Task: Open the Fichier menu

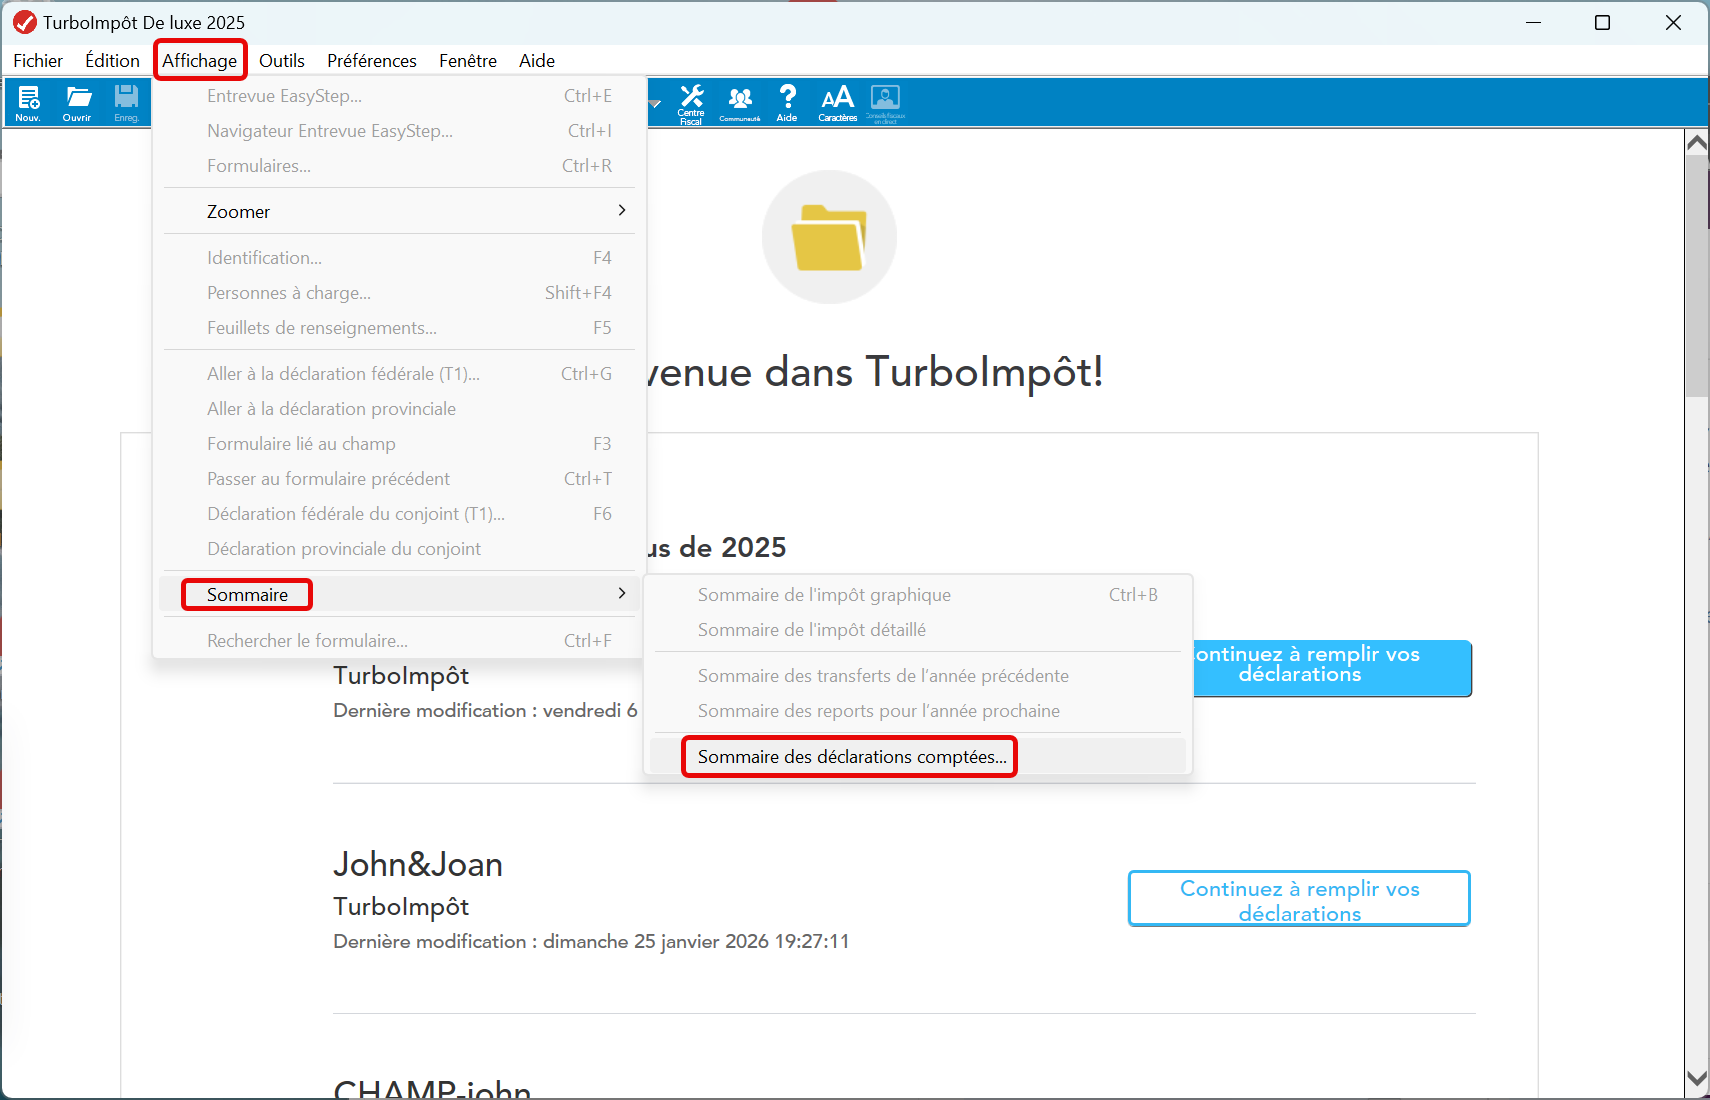Action: (x=38, y=61)
